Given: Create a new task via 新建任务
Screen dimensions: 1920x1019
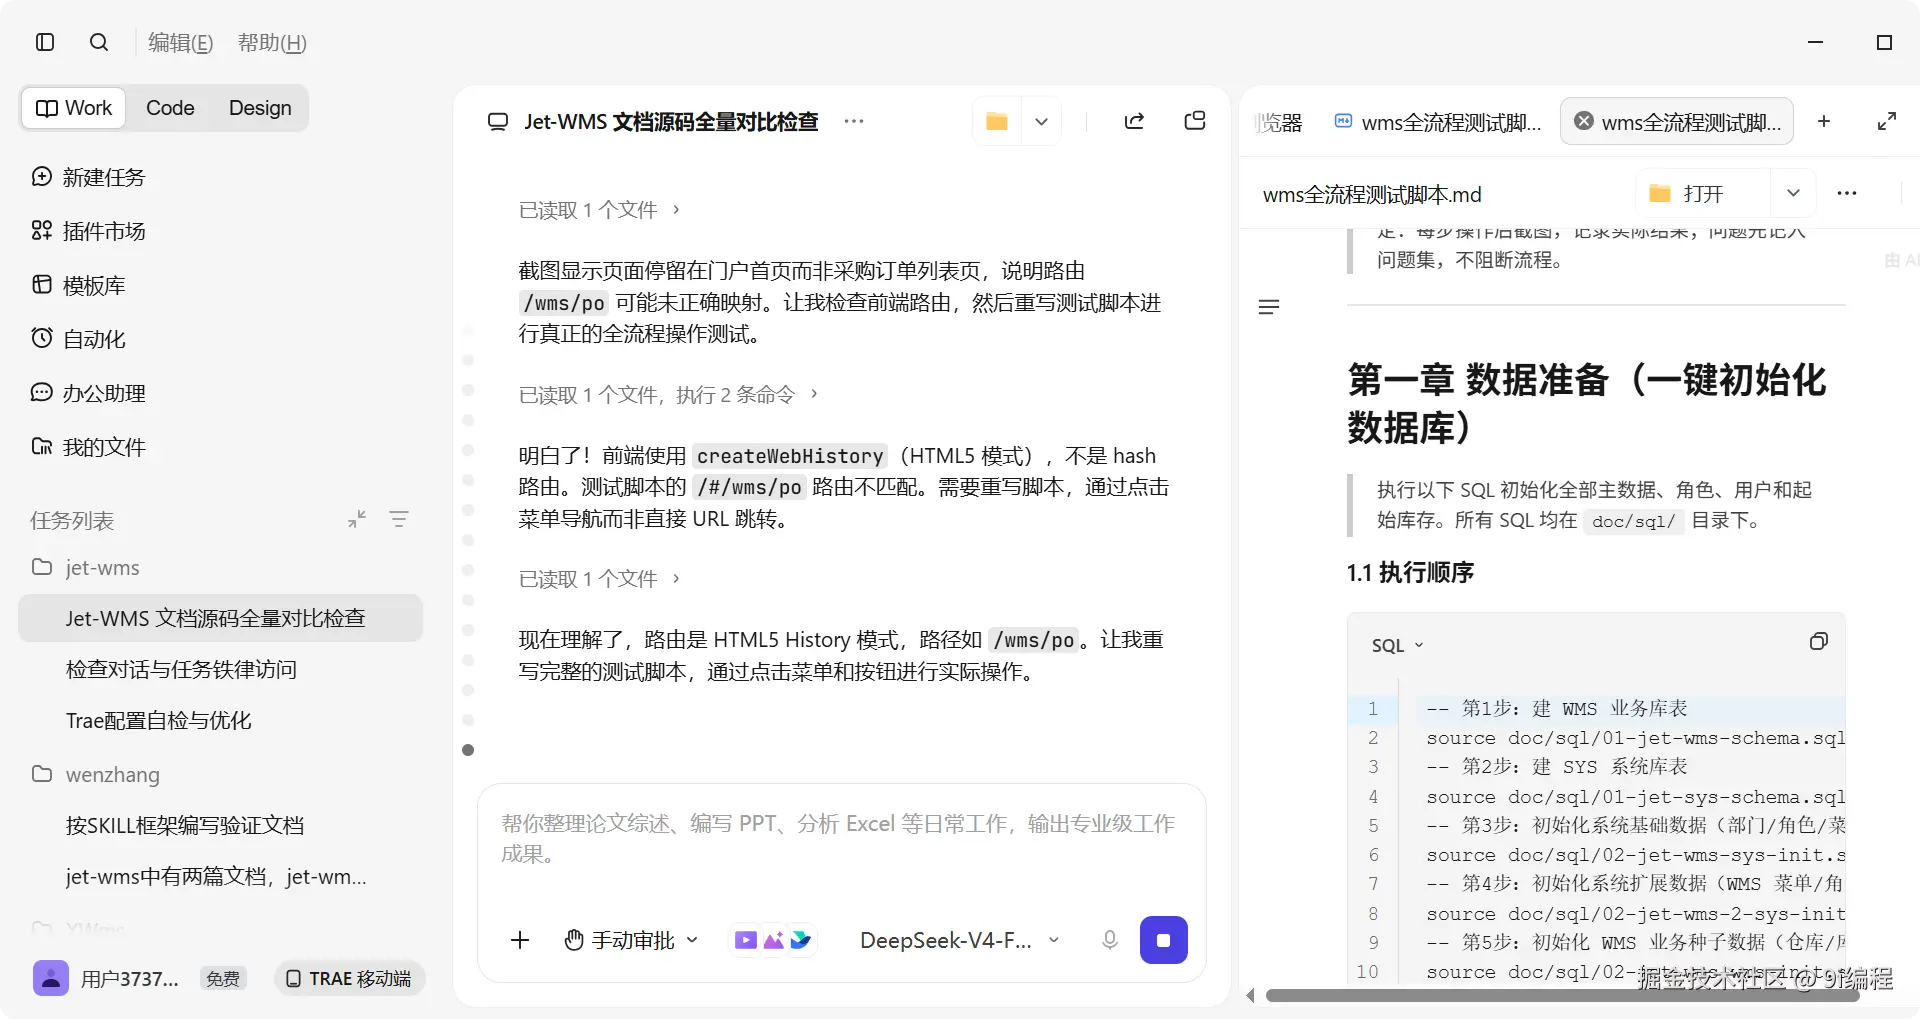Looking at the screenshot, I should point(88,177).
